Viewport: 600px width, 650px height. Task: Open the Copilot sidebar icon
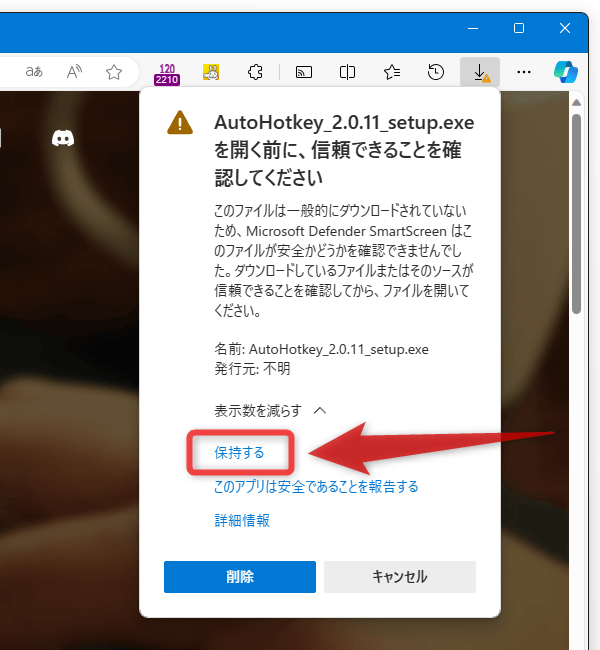[566, 72]
